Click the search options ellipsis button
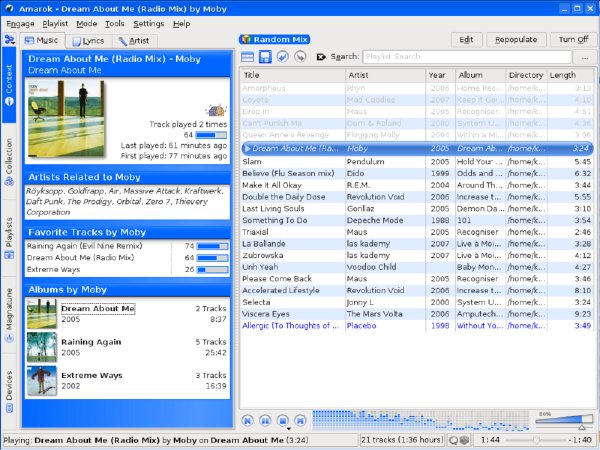The width and height of the screenshot is (600, 450). (584, 57)
